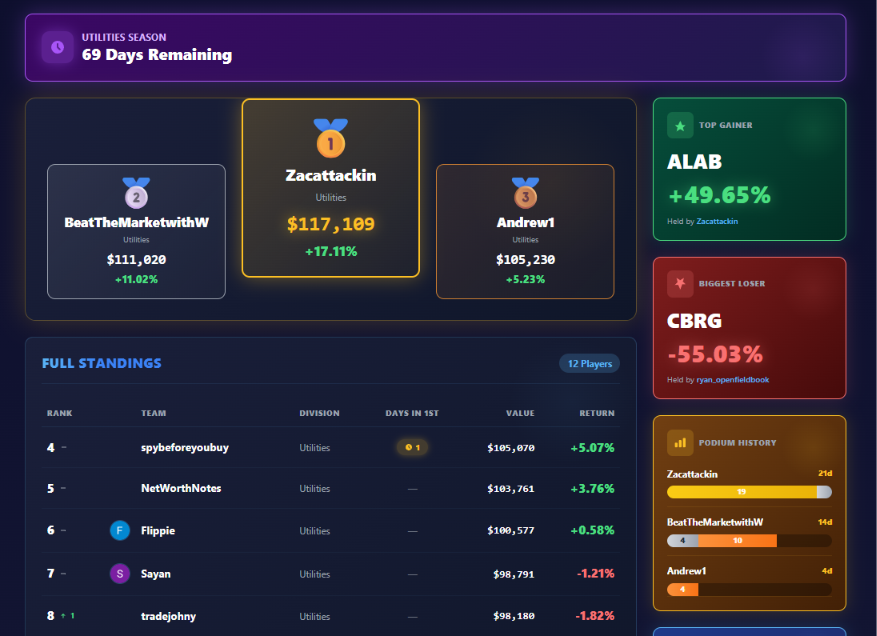Click the FULL STANDINGS heading
This screenshot has width=877, height=636.
(101, 363)
